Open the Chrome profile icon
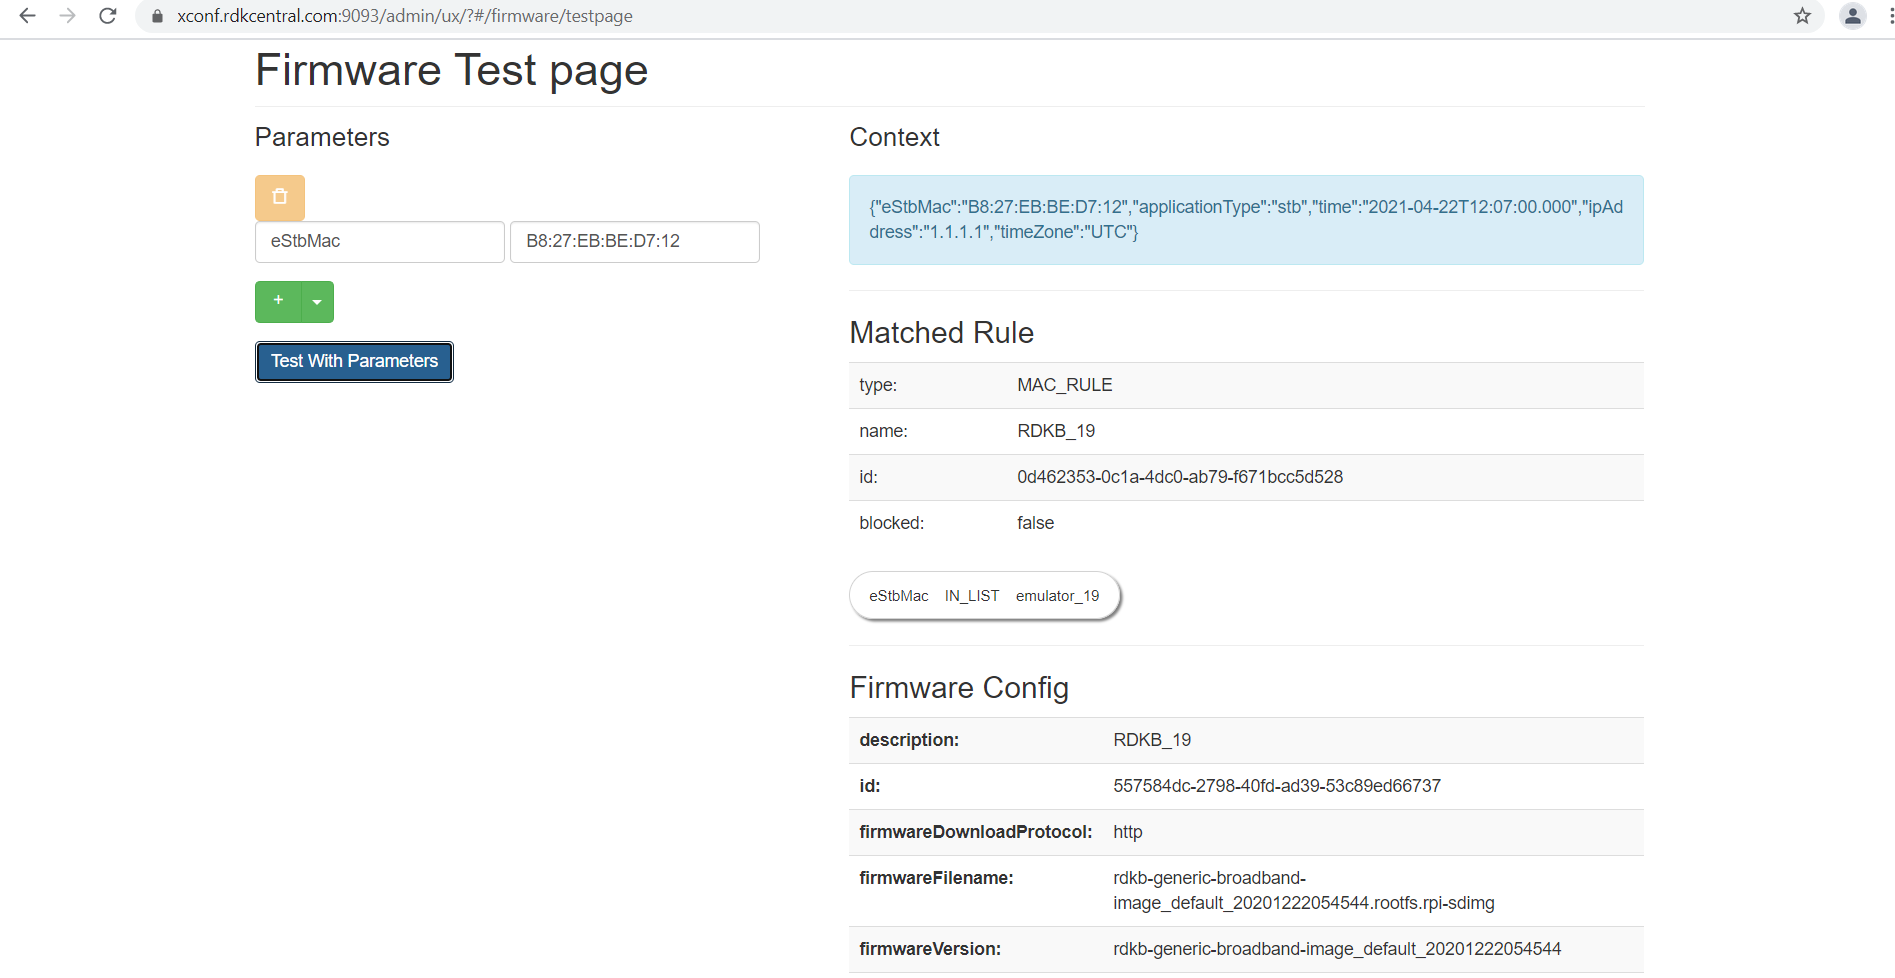The height and width of the screenshot is (978, 1895). pyautogui.click(x=1852, y=16)
